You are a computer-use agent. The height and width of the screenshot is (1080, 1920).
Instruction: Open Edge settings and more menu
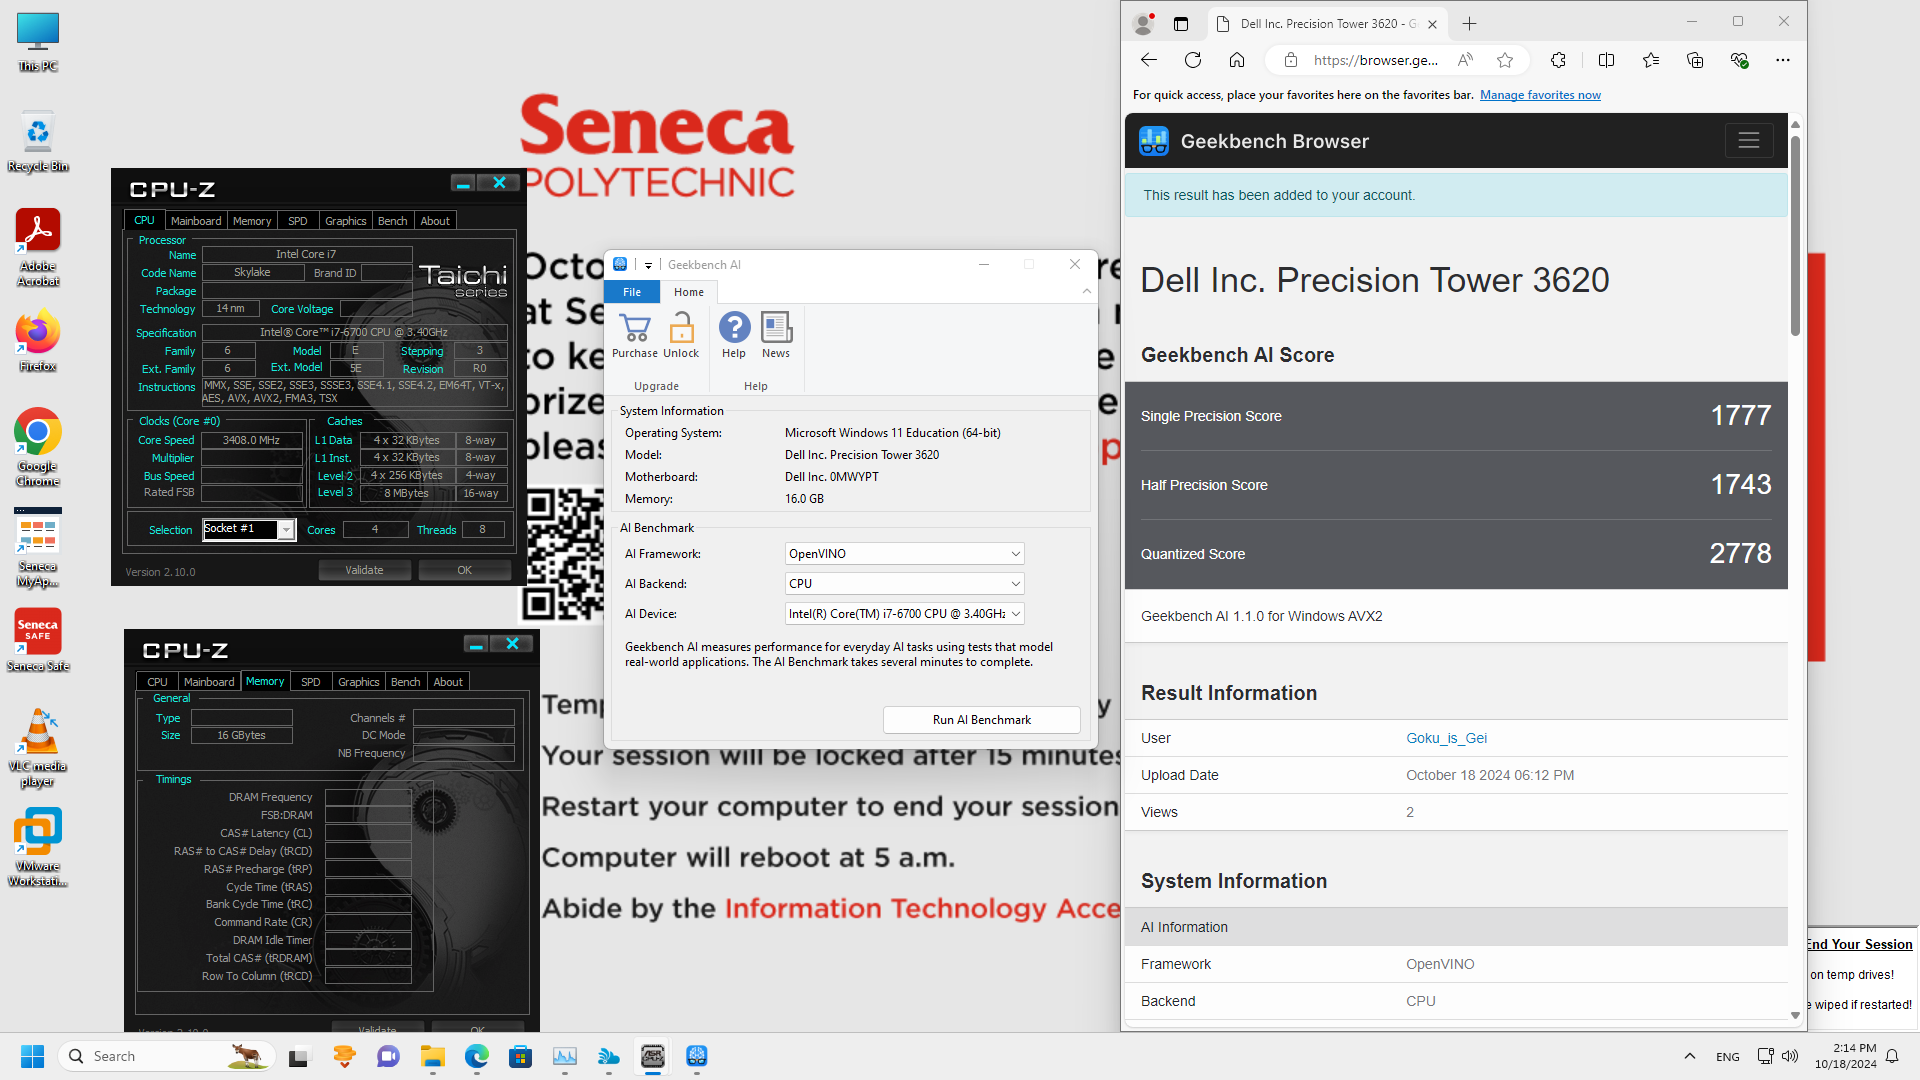pyautogui.click(x=1783, y=60)
